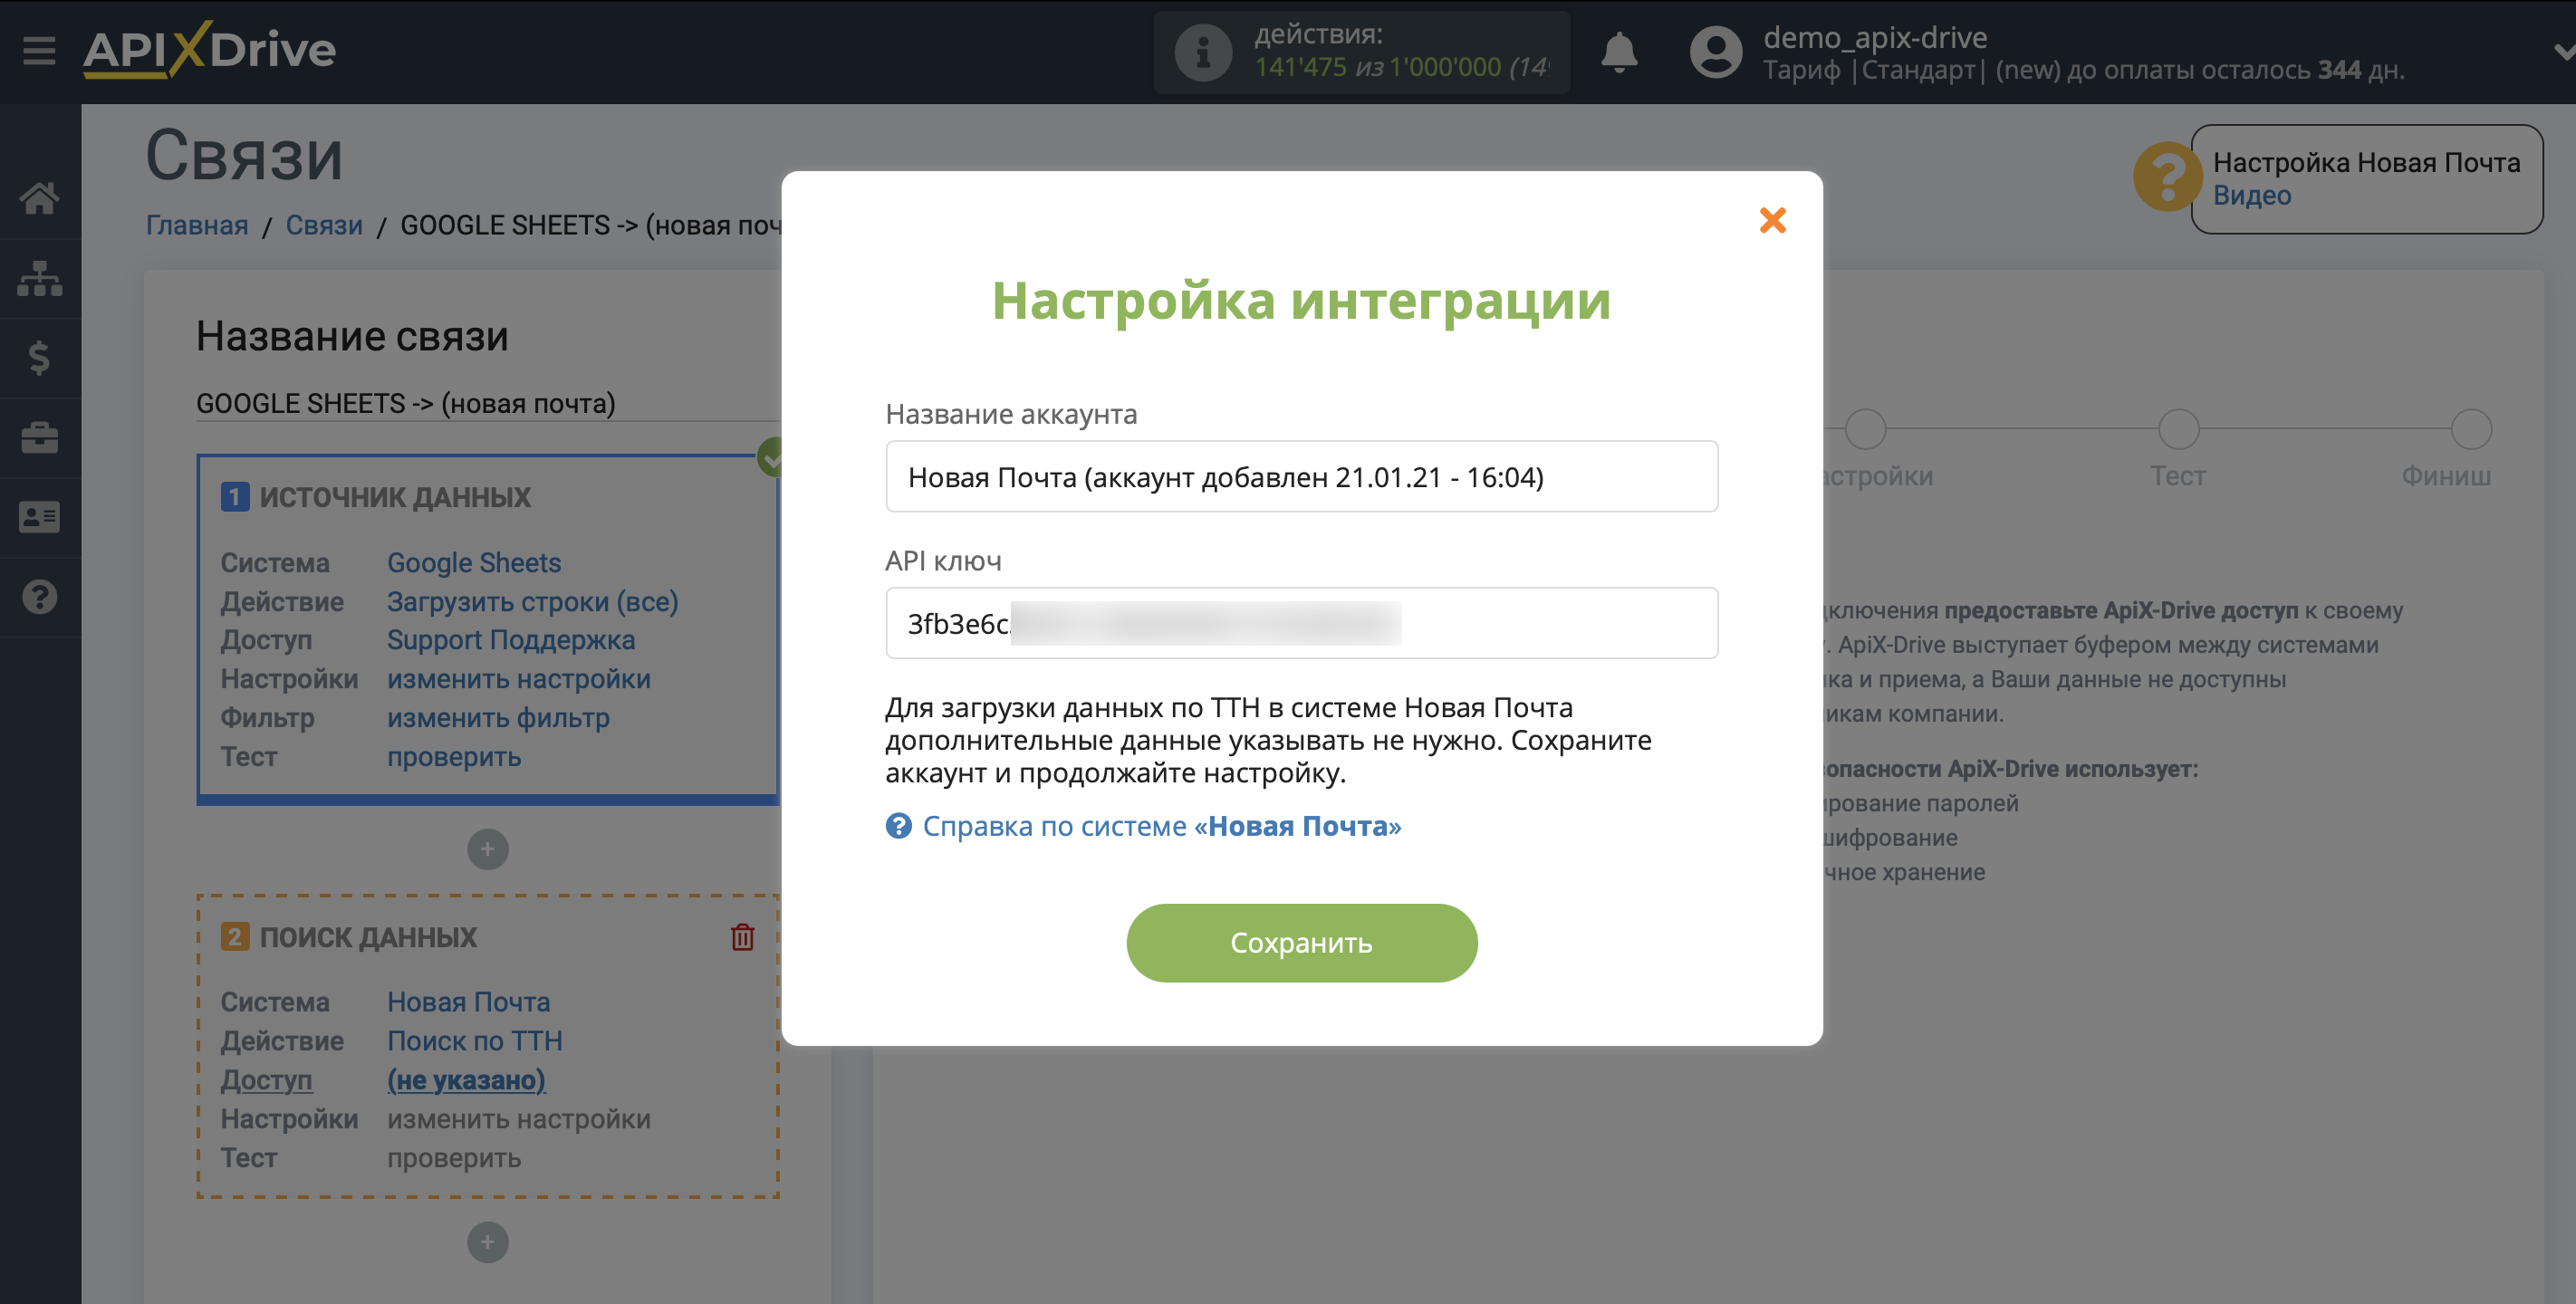Open the connections sitemap sidebar icon
2576x1304 pixels.
pyautogui.click(x=40, y=278)
